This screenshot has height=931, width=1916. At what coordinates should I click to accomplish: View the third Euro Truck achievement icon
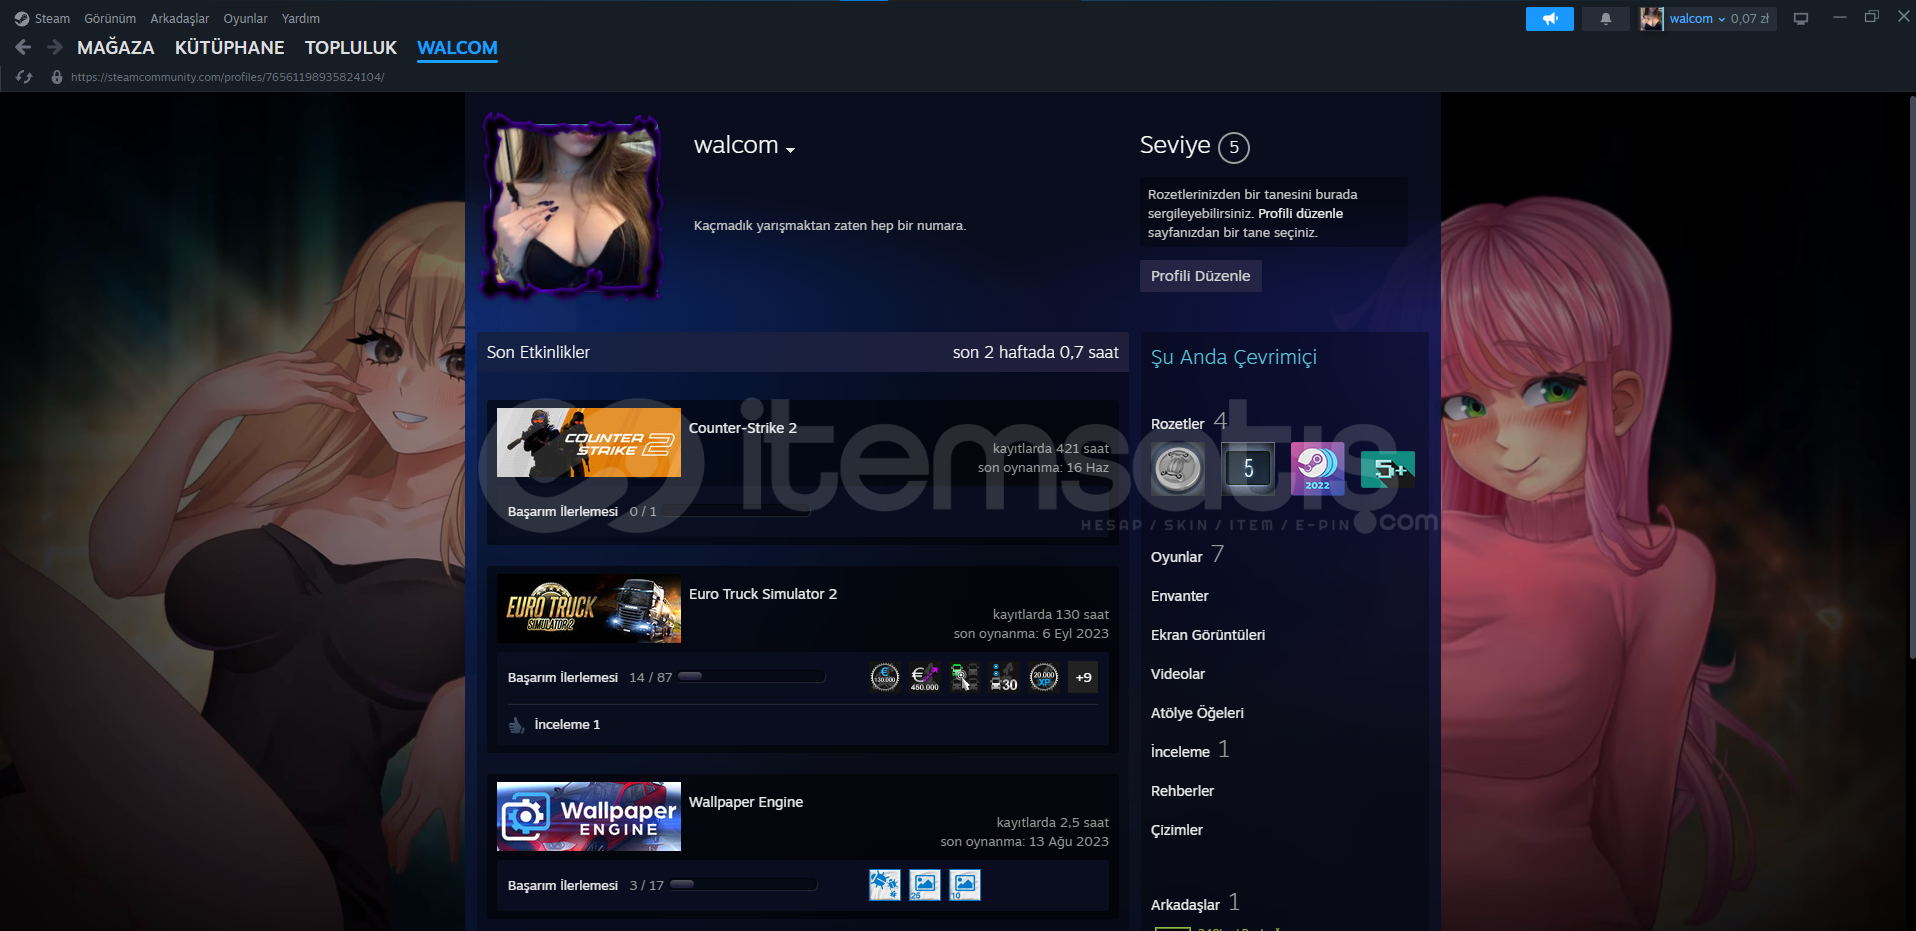965,677
